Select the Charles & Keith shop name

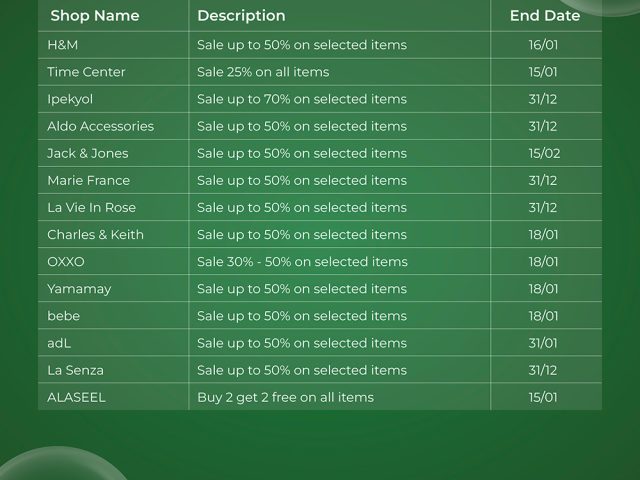click(x=95, y=234)
